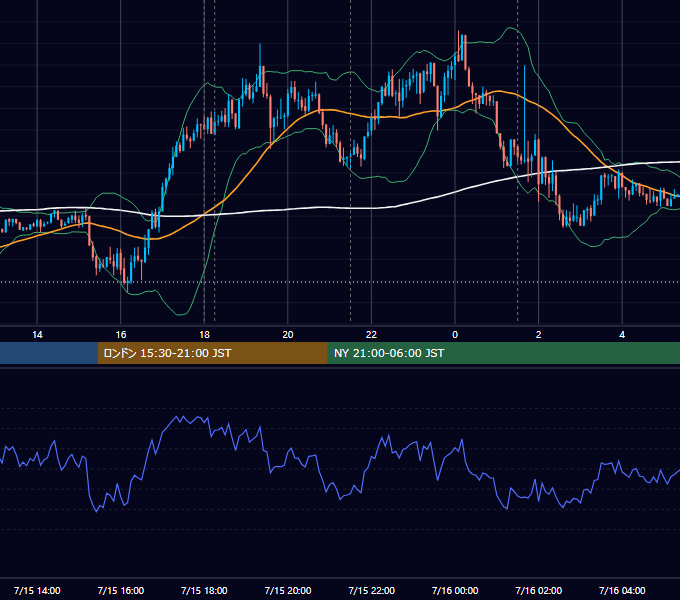680x600 pixels.
Task: Click the 7/16 02:00 time label
Action: [x=539, y=590]
